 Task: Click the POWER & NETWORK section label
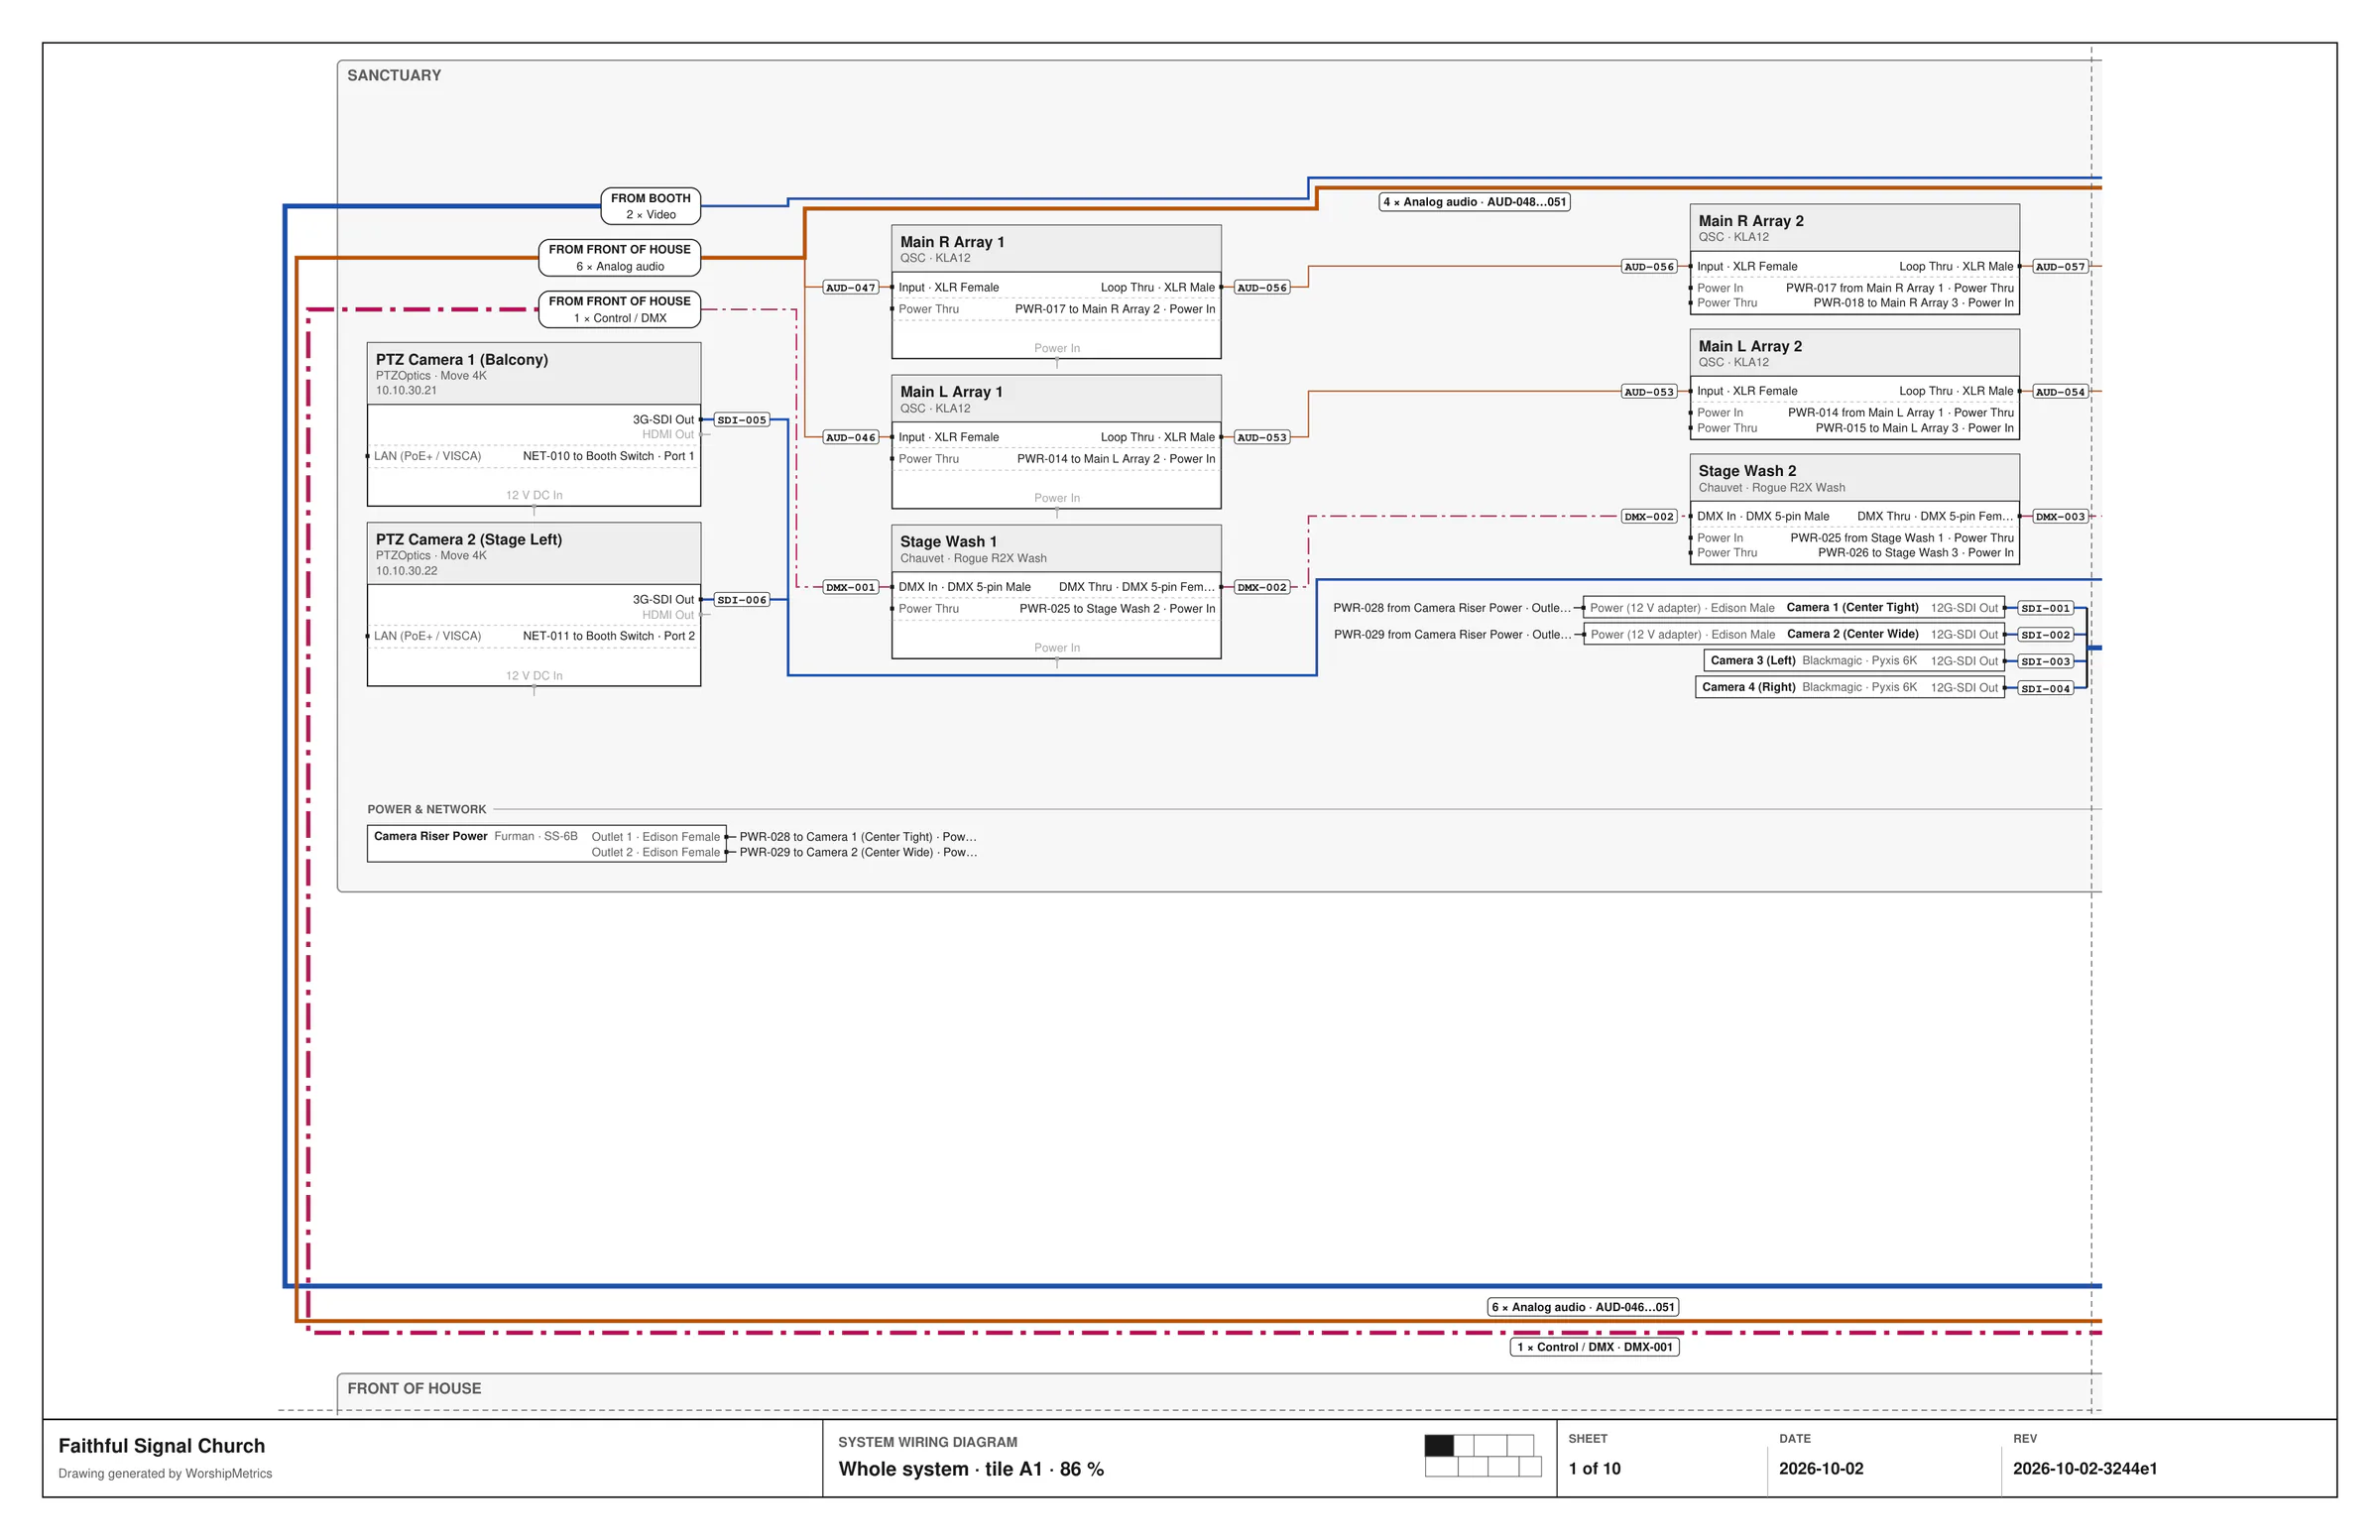pyautogui.click(x=426, y=810)
